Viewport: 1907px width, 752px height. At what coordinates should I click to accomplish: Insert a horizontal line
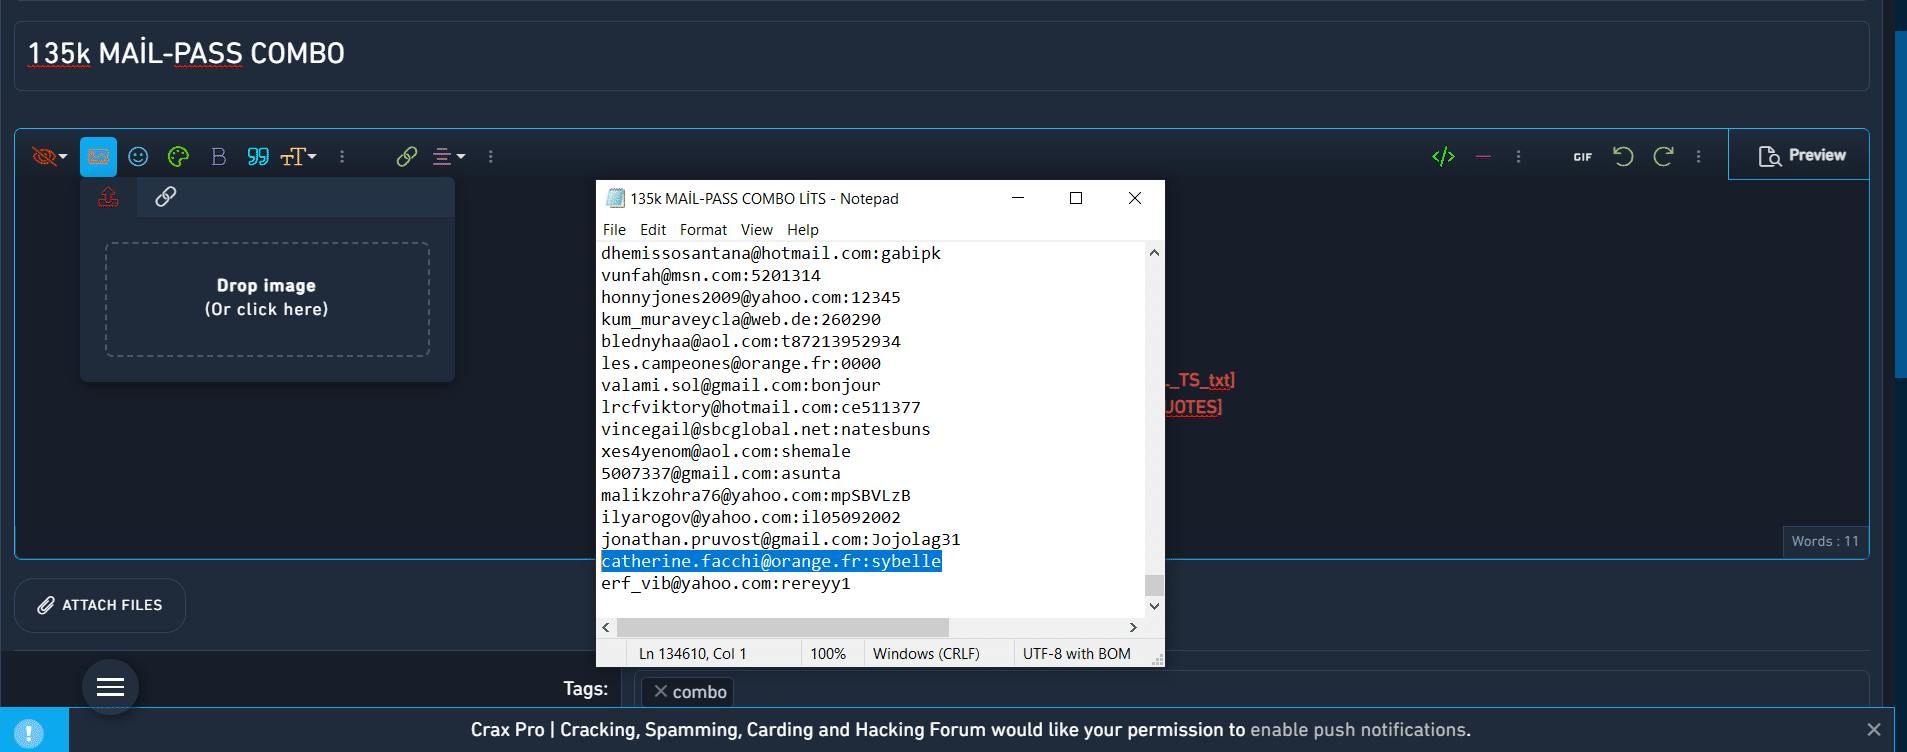(x=1483, y=157)
